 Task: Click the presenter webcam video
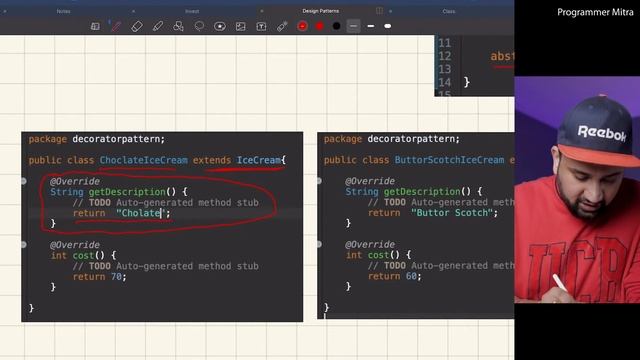coord(577,190)
